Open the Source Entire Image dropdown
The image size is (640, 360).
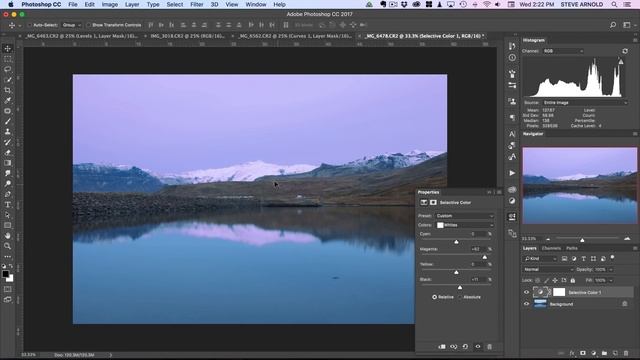point(585,102)
